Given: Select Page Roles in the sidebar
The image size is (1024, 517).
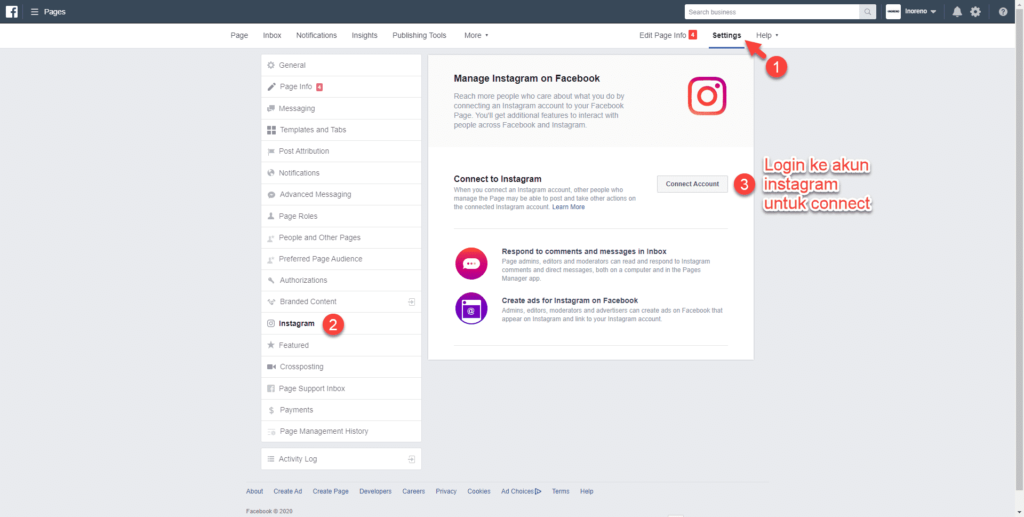Looking at the screenshot, I should (298, 216).
